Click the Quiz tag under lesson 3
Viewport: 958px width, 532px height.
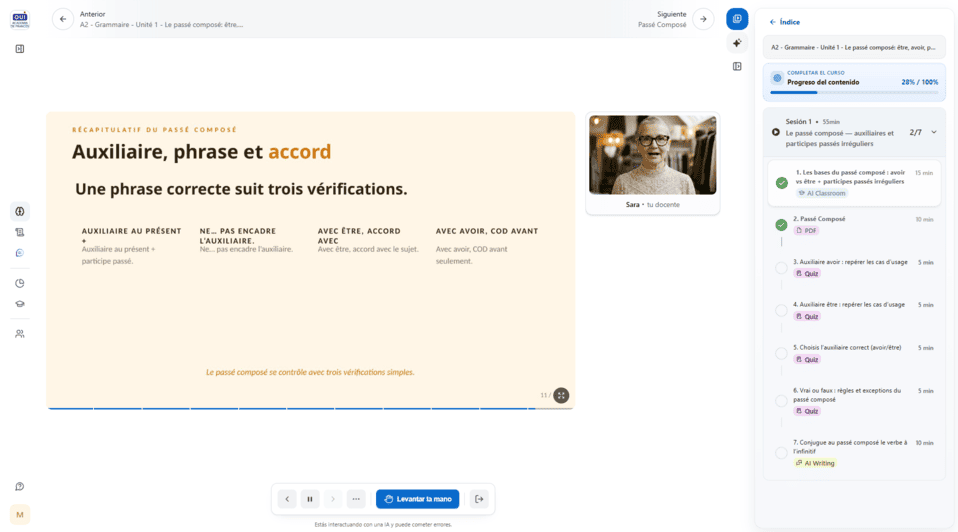[x=806, y=274]
